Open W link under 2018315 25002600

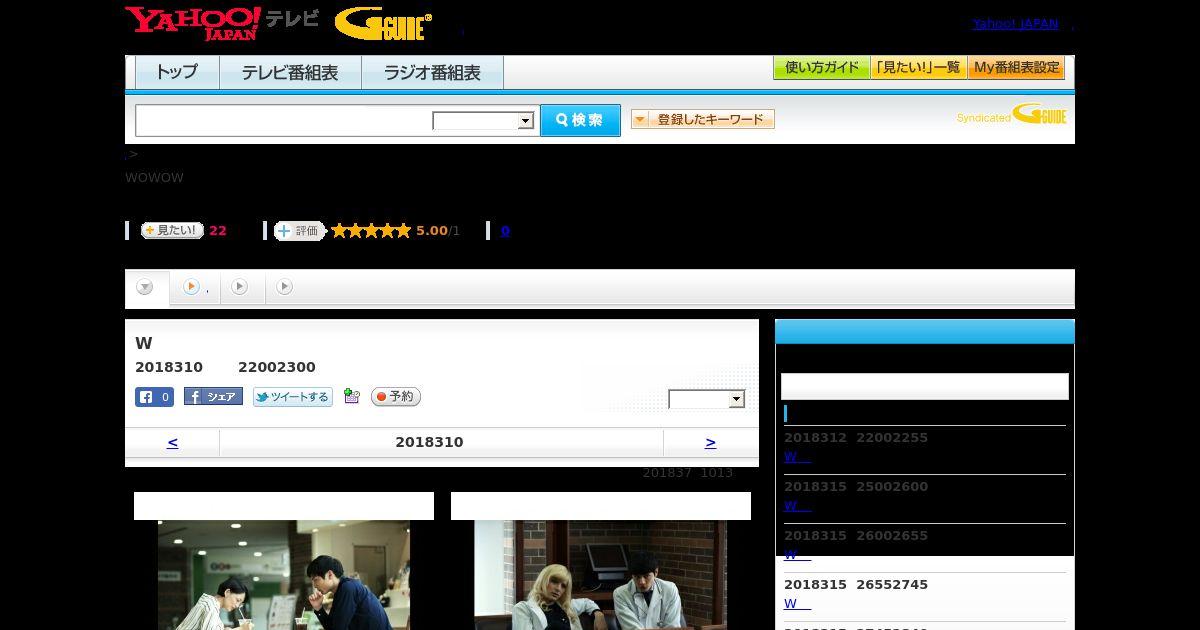click(796, 506)
